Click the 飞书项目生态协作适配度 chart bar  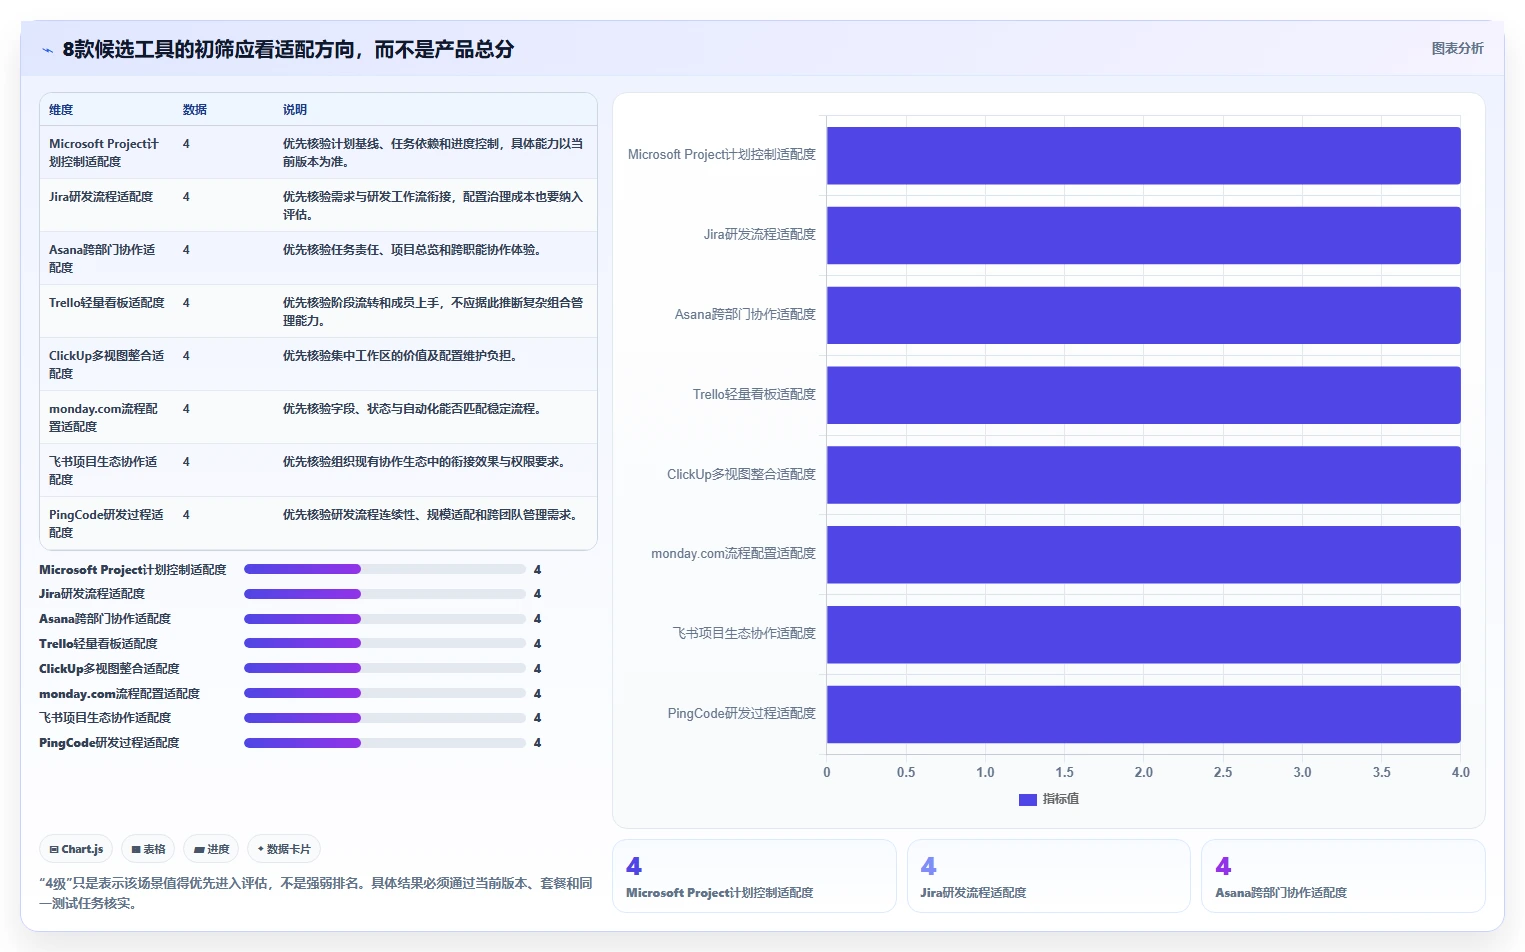pos(1143,634)
